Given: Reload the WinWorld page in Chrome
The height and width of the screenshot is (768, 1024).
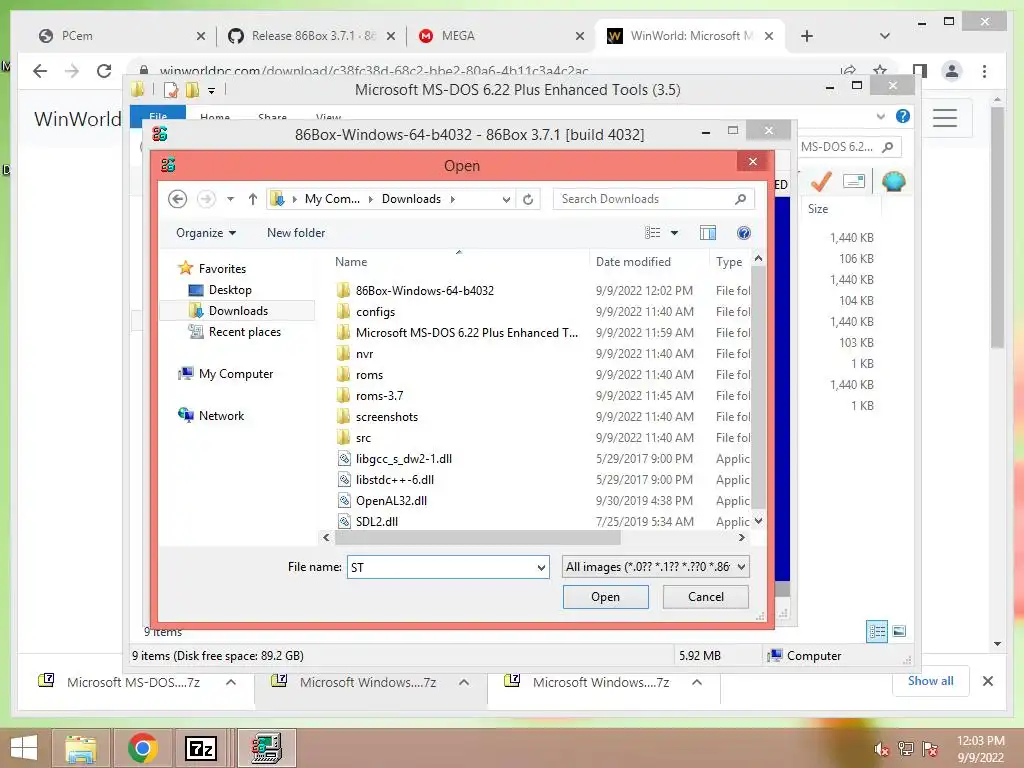Looking at the screenshot, I should (x=104, y=71).
